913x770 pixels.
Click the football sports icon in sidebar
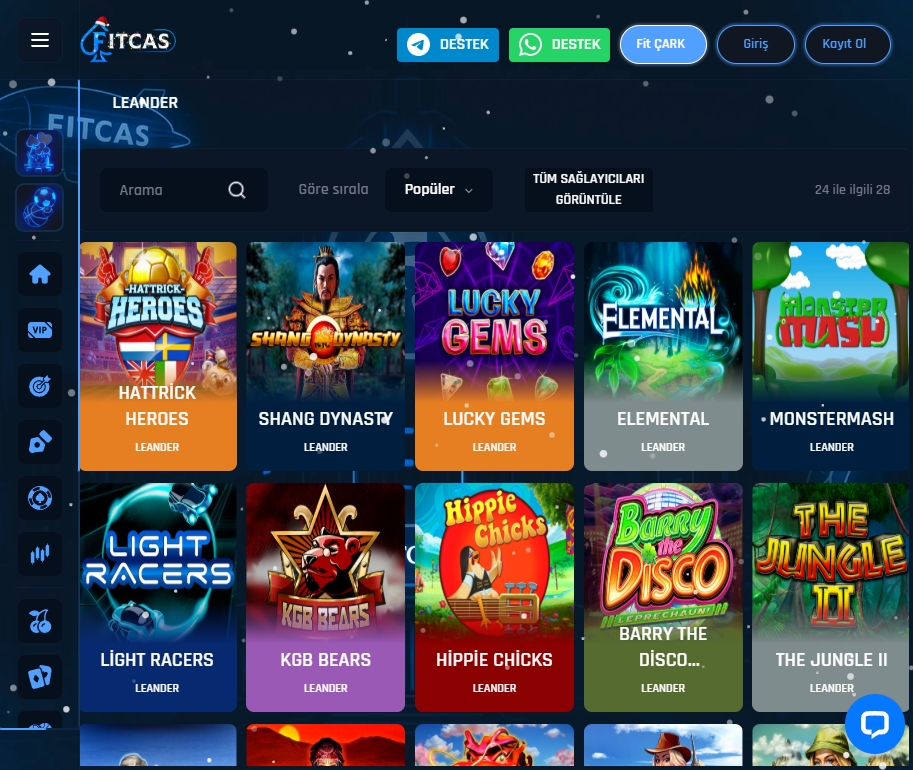click(x=40, y=207)
